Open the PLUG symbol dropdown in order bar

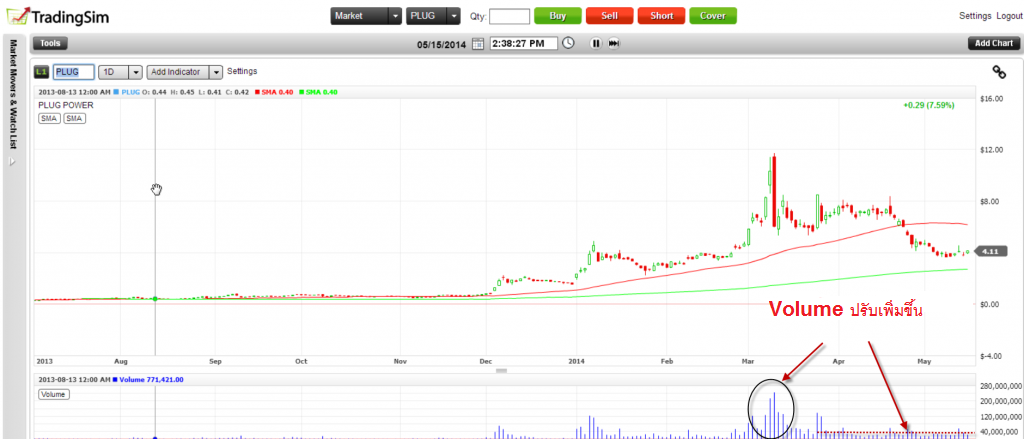point(454,16)
